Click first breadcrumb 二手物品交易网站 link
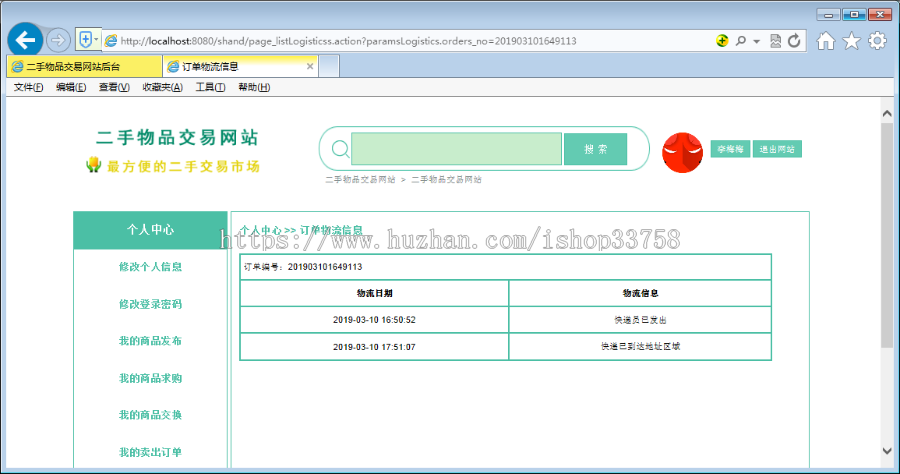The image size is (900, 474). [x=360, y=180]
